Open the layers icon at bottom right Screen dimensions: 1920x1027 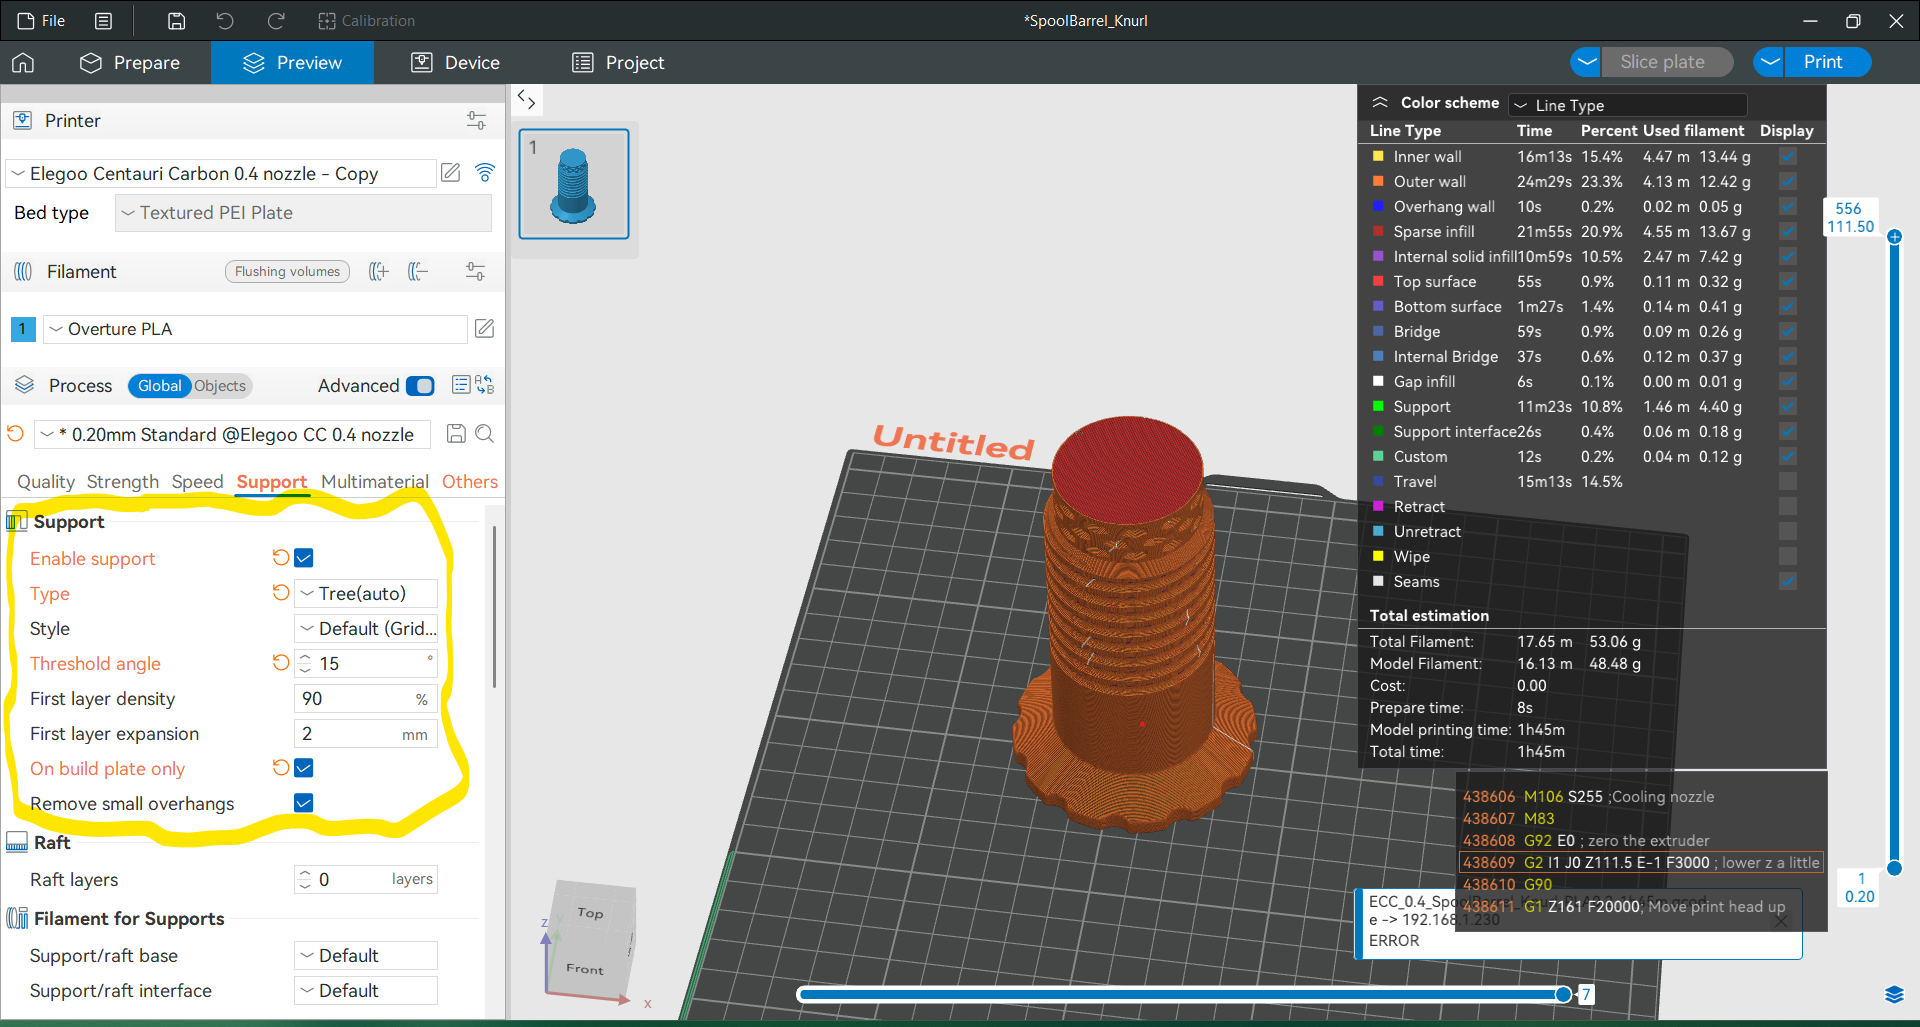1894,993
